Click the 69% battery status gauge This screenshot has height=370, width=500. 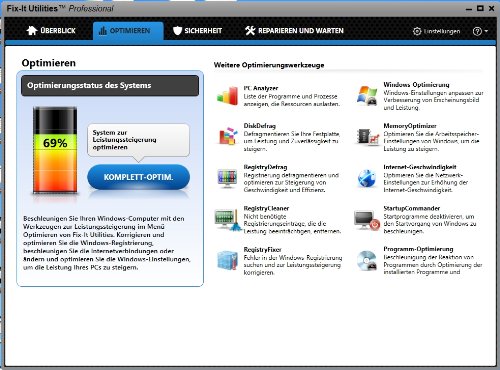point(55,150)
